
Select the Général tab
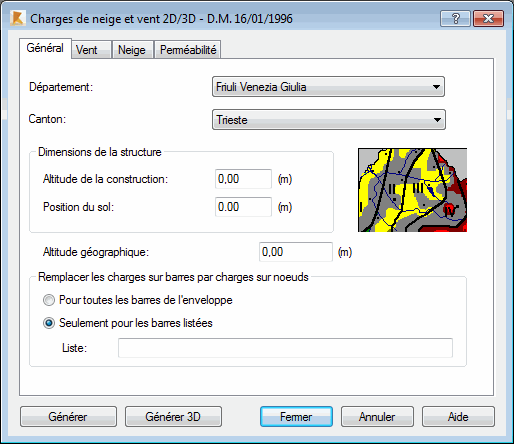[x=45, y=48]
